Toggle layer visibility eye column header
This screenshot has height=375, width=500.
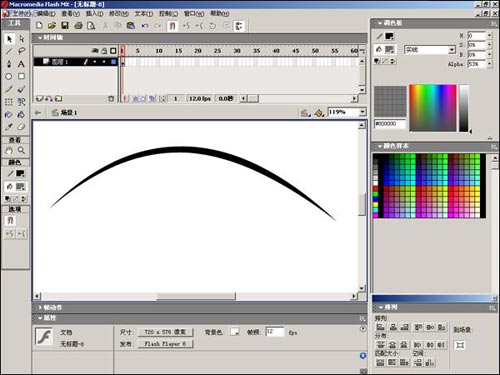(95, 51)
